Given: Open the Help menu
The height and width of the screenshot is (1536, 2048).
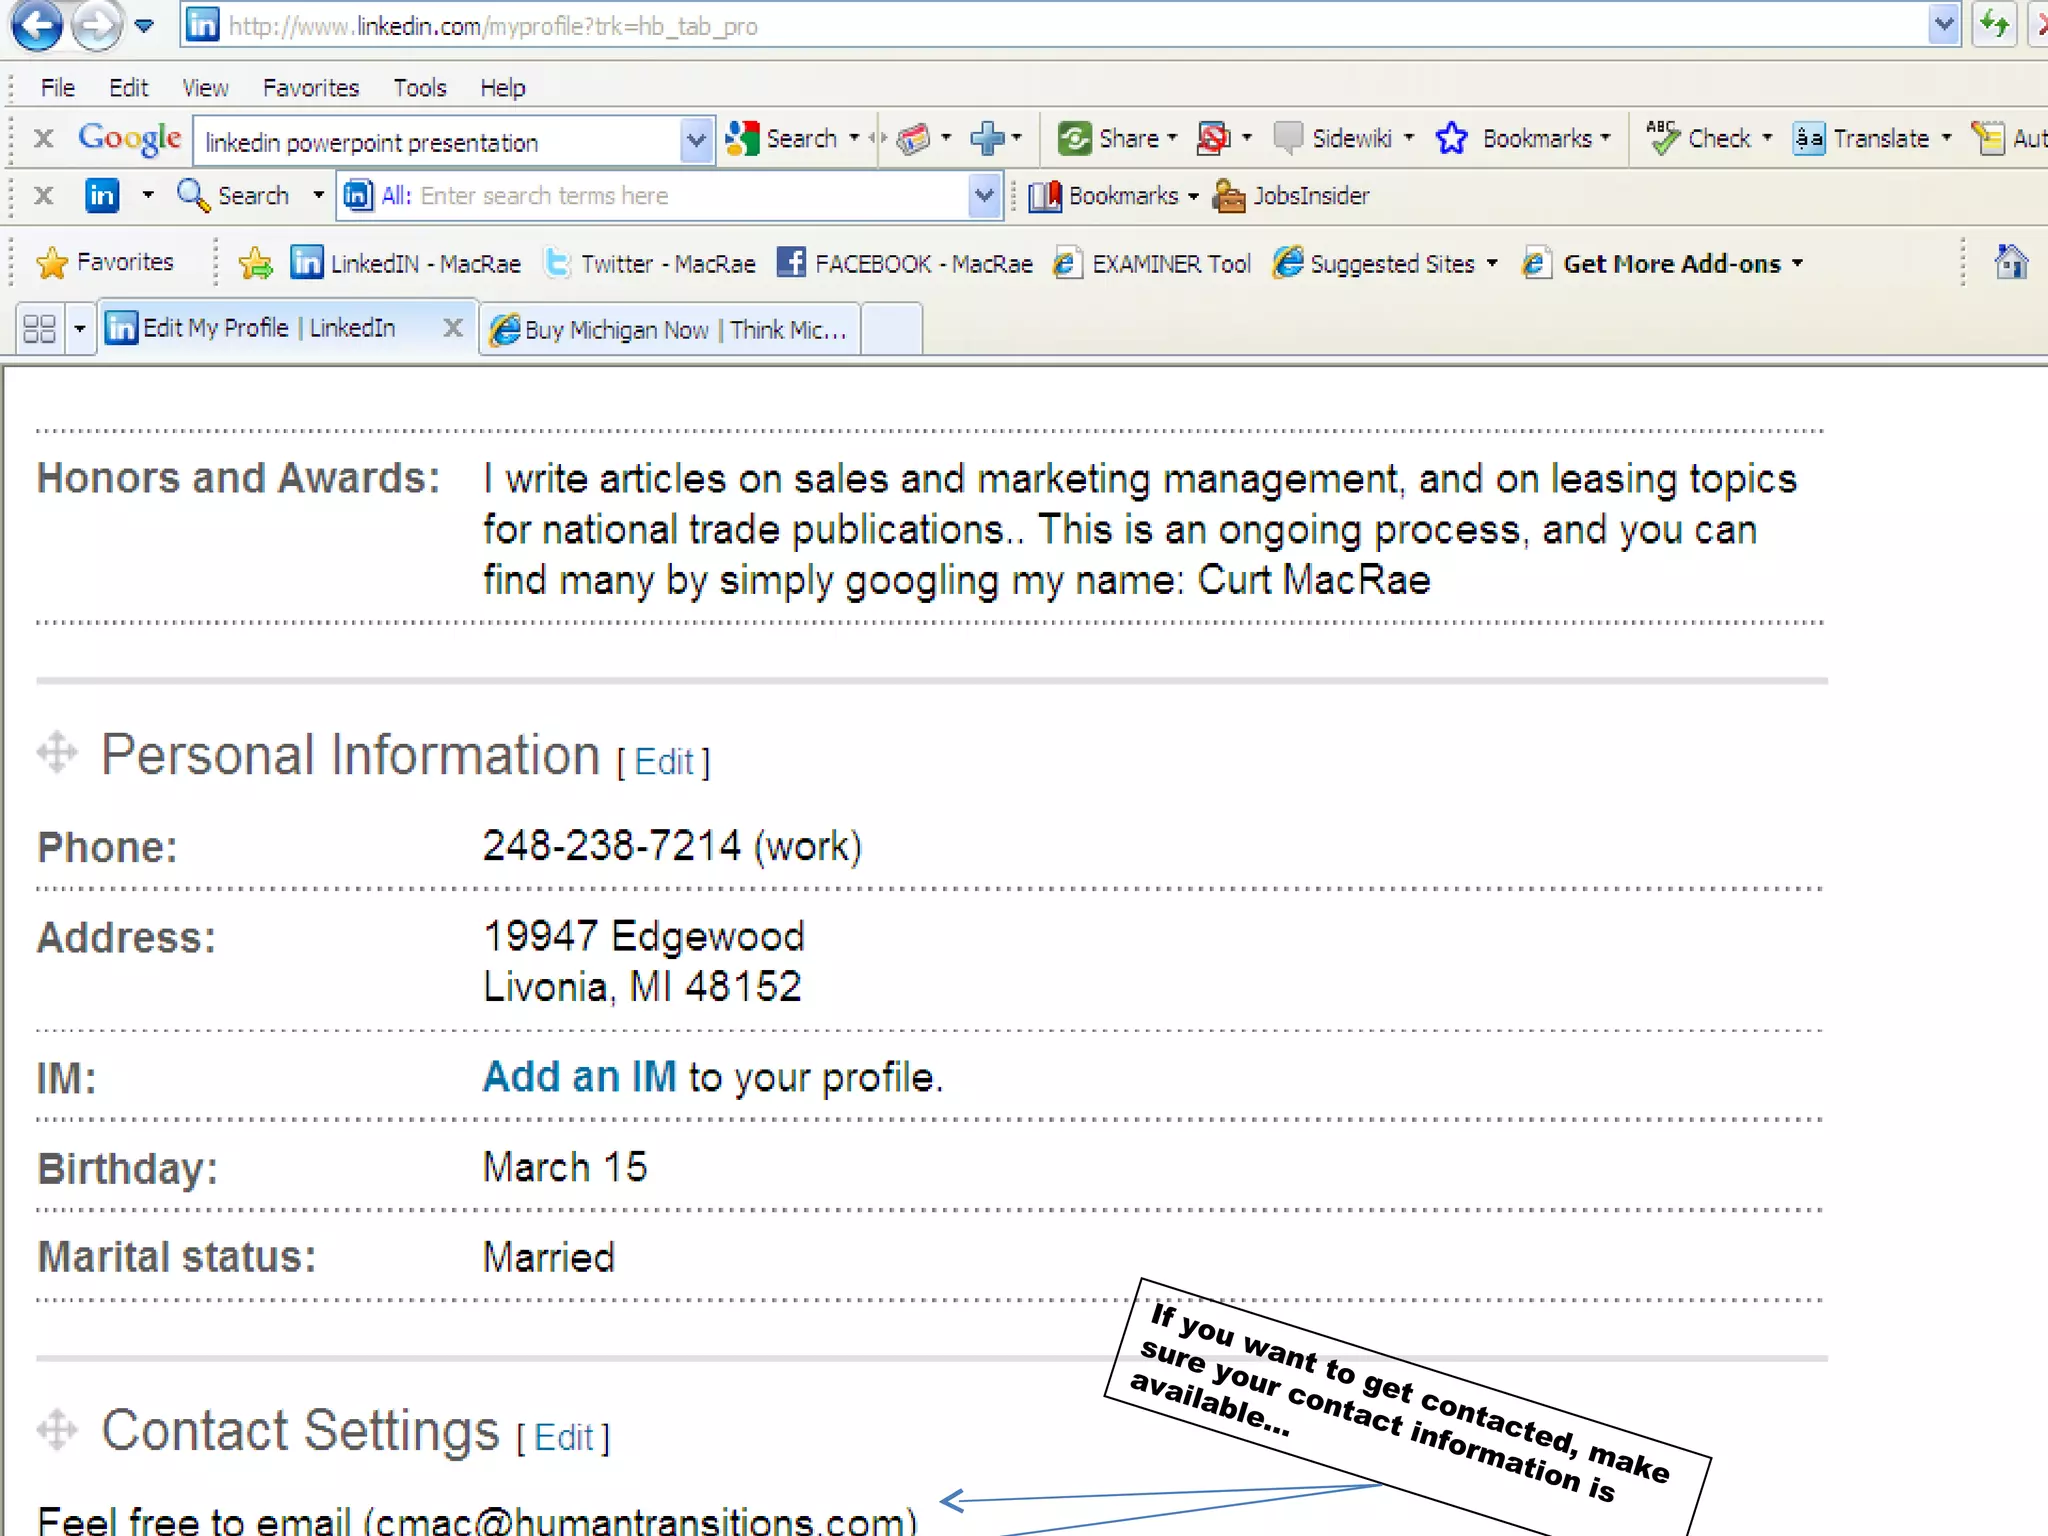Looking at the screenshot, I should pos(502,88).
